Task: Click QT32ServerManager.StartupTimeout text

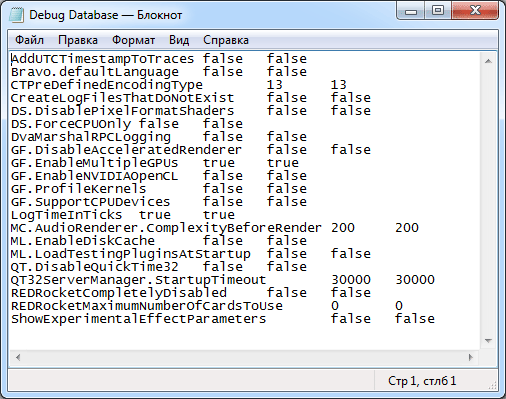Action: (138, 280)
